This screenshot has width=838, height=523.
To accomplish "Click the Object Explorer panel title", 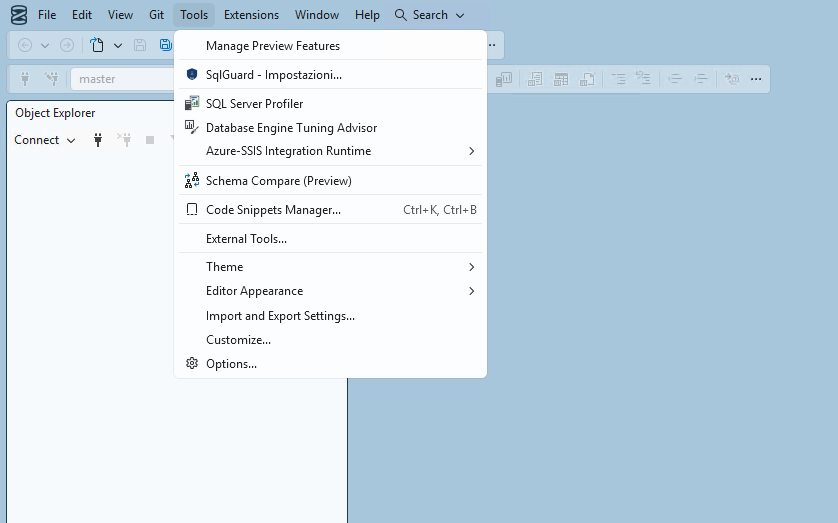I will point(55,113).
